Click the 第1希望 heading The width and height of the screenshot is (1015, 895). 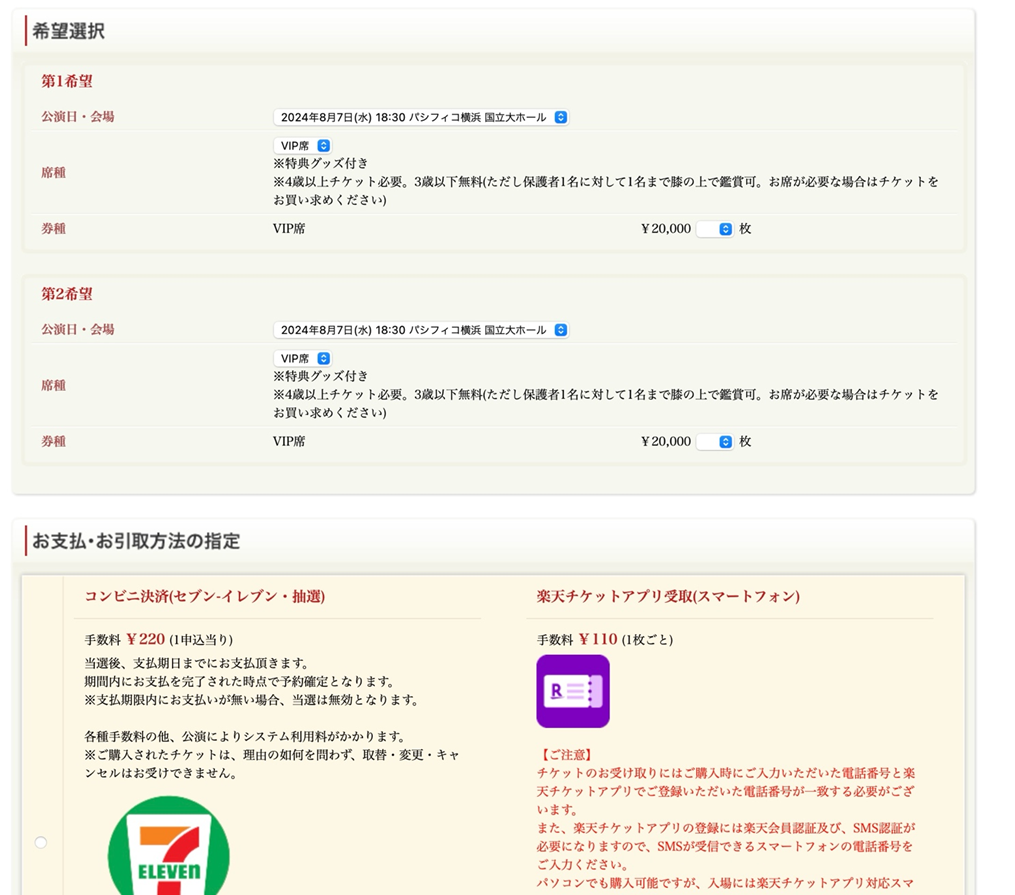click(x=67, y=81)
